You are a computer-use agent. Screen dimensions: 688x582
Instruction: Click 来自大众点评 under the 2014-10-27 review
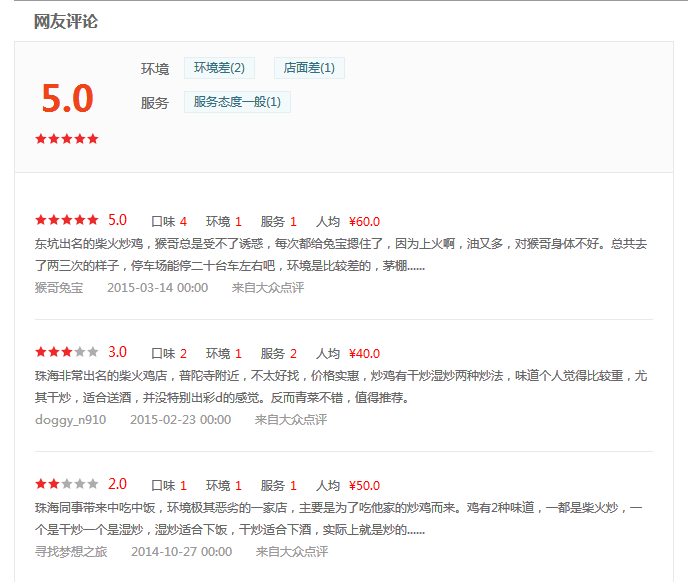[292, 552]
